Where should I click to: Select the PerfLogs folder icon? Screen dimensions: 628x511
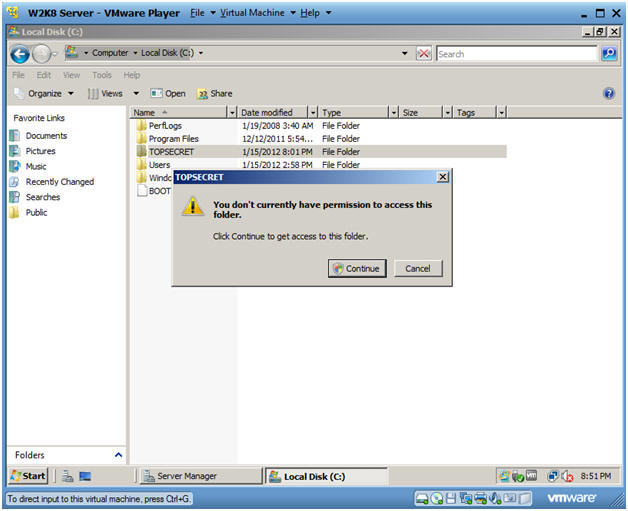(x=141, y=126)
